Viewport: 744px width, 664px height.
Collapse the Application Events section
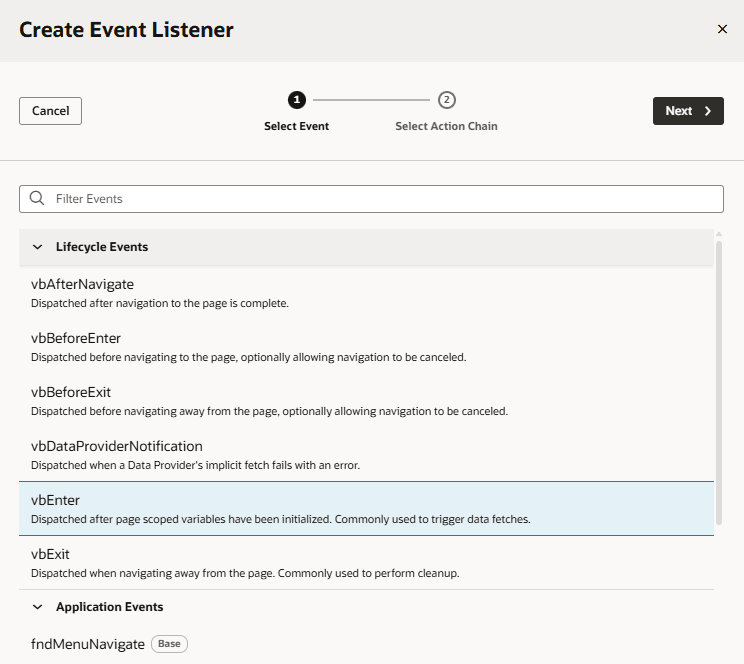tap(37, 607)
